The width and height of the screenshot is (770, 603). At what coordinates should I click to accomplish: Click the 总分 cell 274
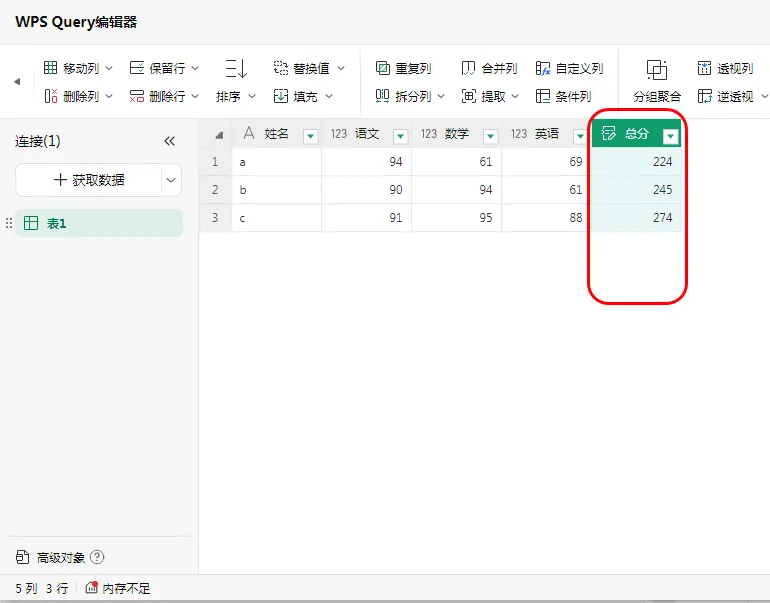pyautogui.click(x=636, y=218)
